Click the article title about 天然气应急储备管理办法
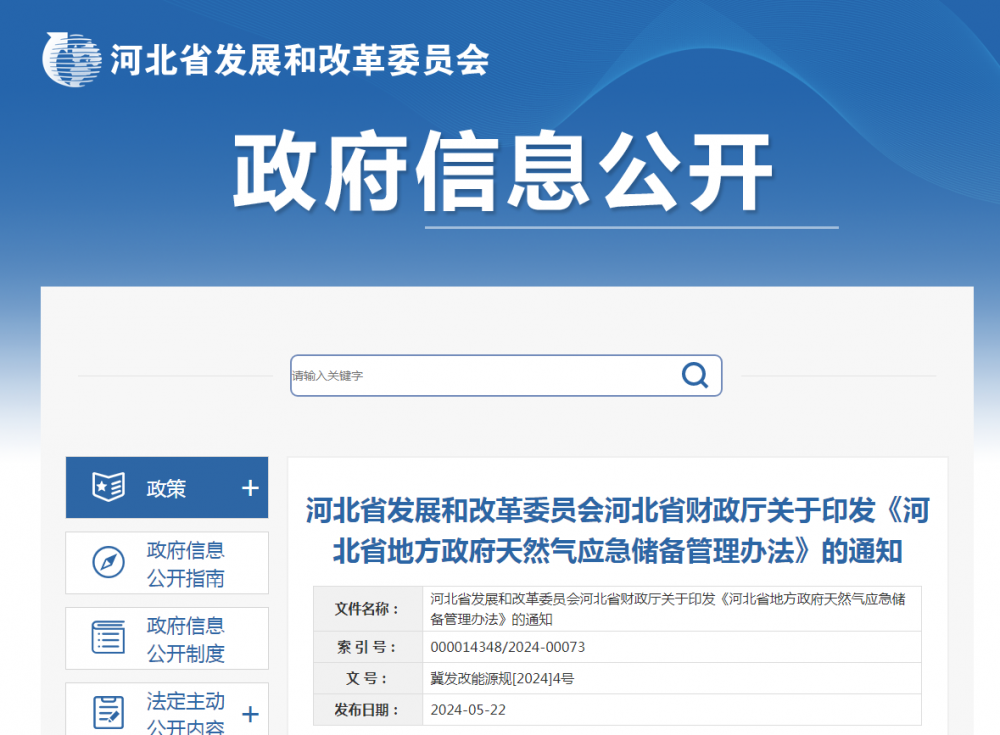Screen dimensions: 1000x735 617,531
